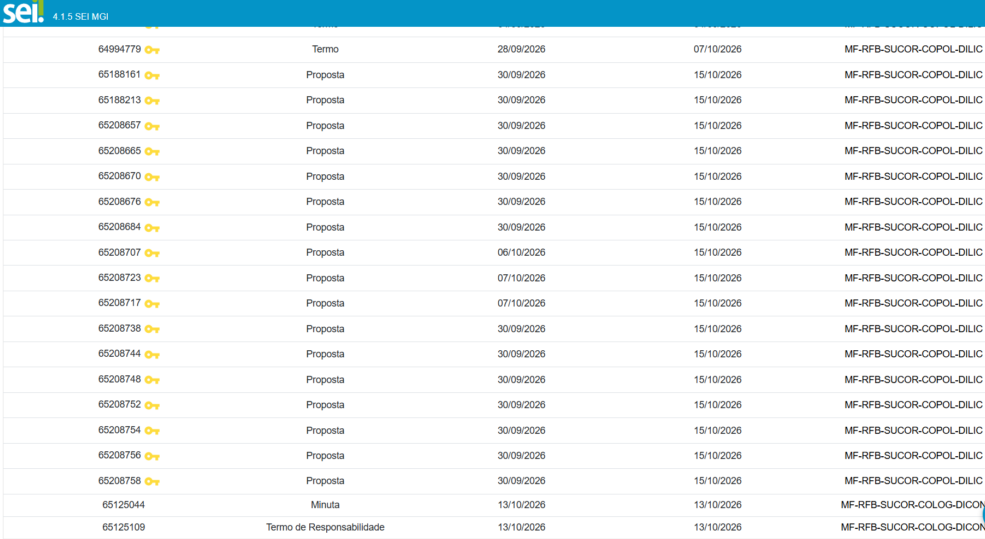The width and height of the screenshot is (985, 539).
Task: Select the Termo type cell
Action: [325, 49]
